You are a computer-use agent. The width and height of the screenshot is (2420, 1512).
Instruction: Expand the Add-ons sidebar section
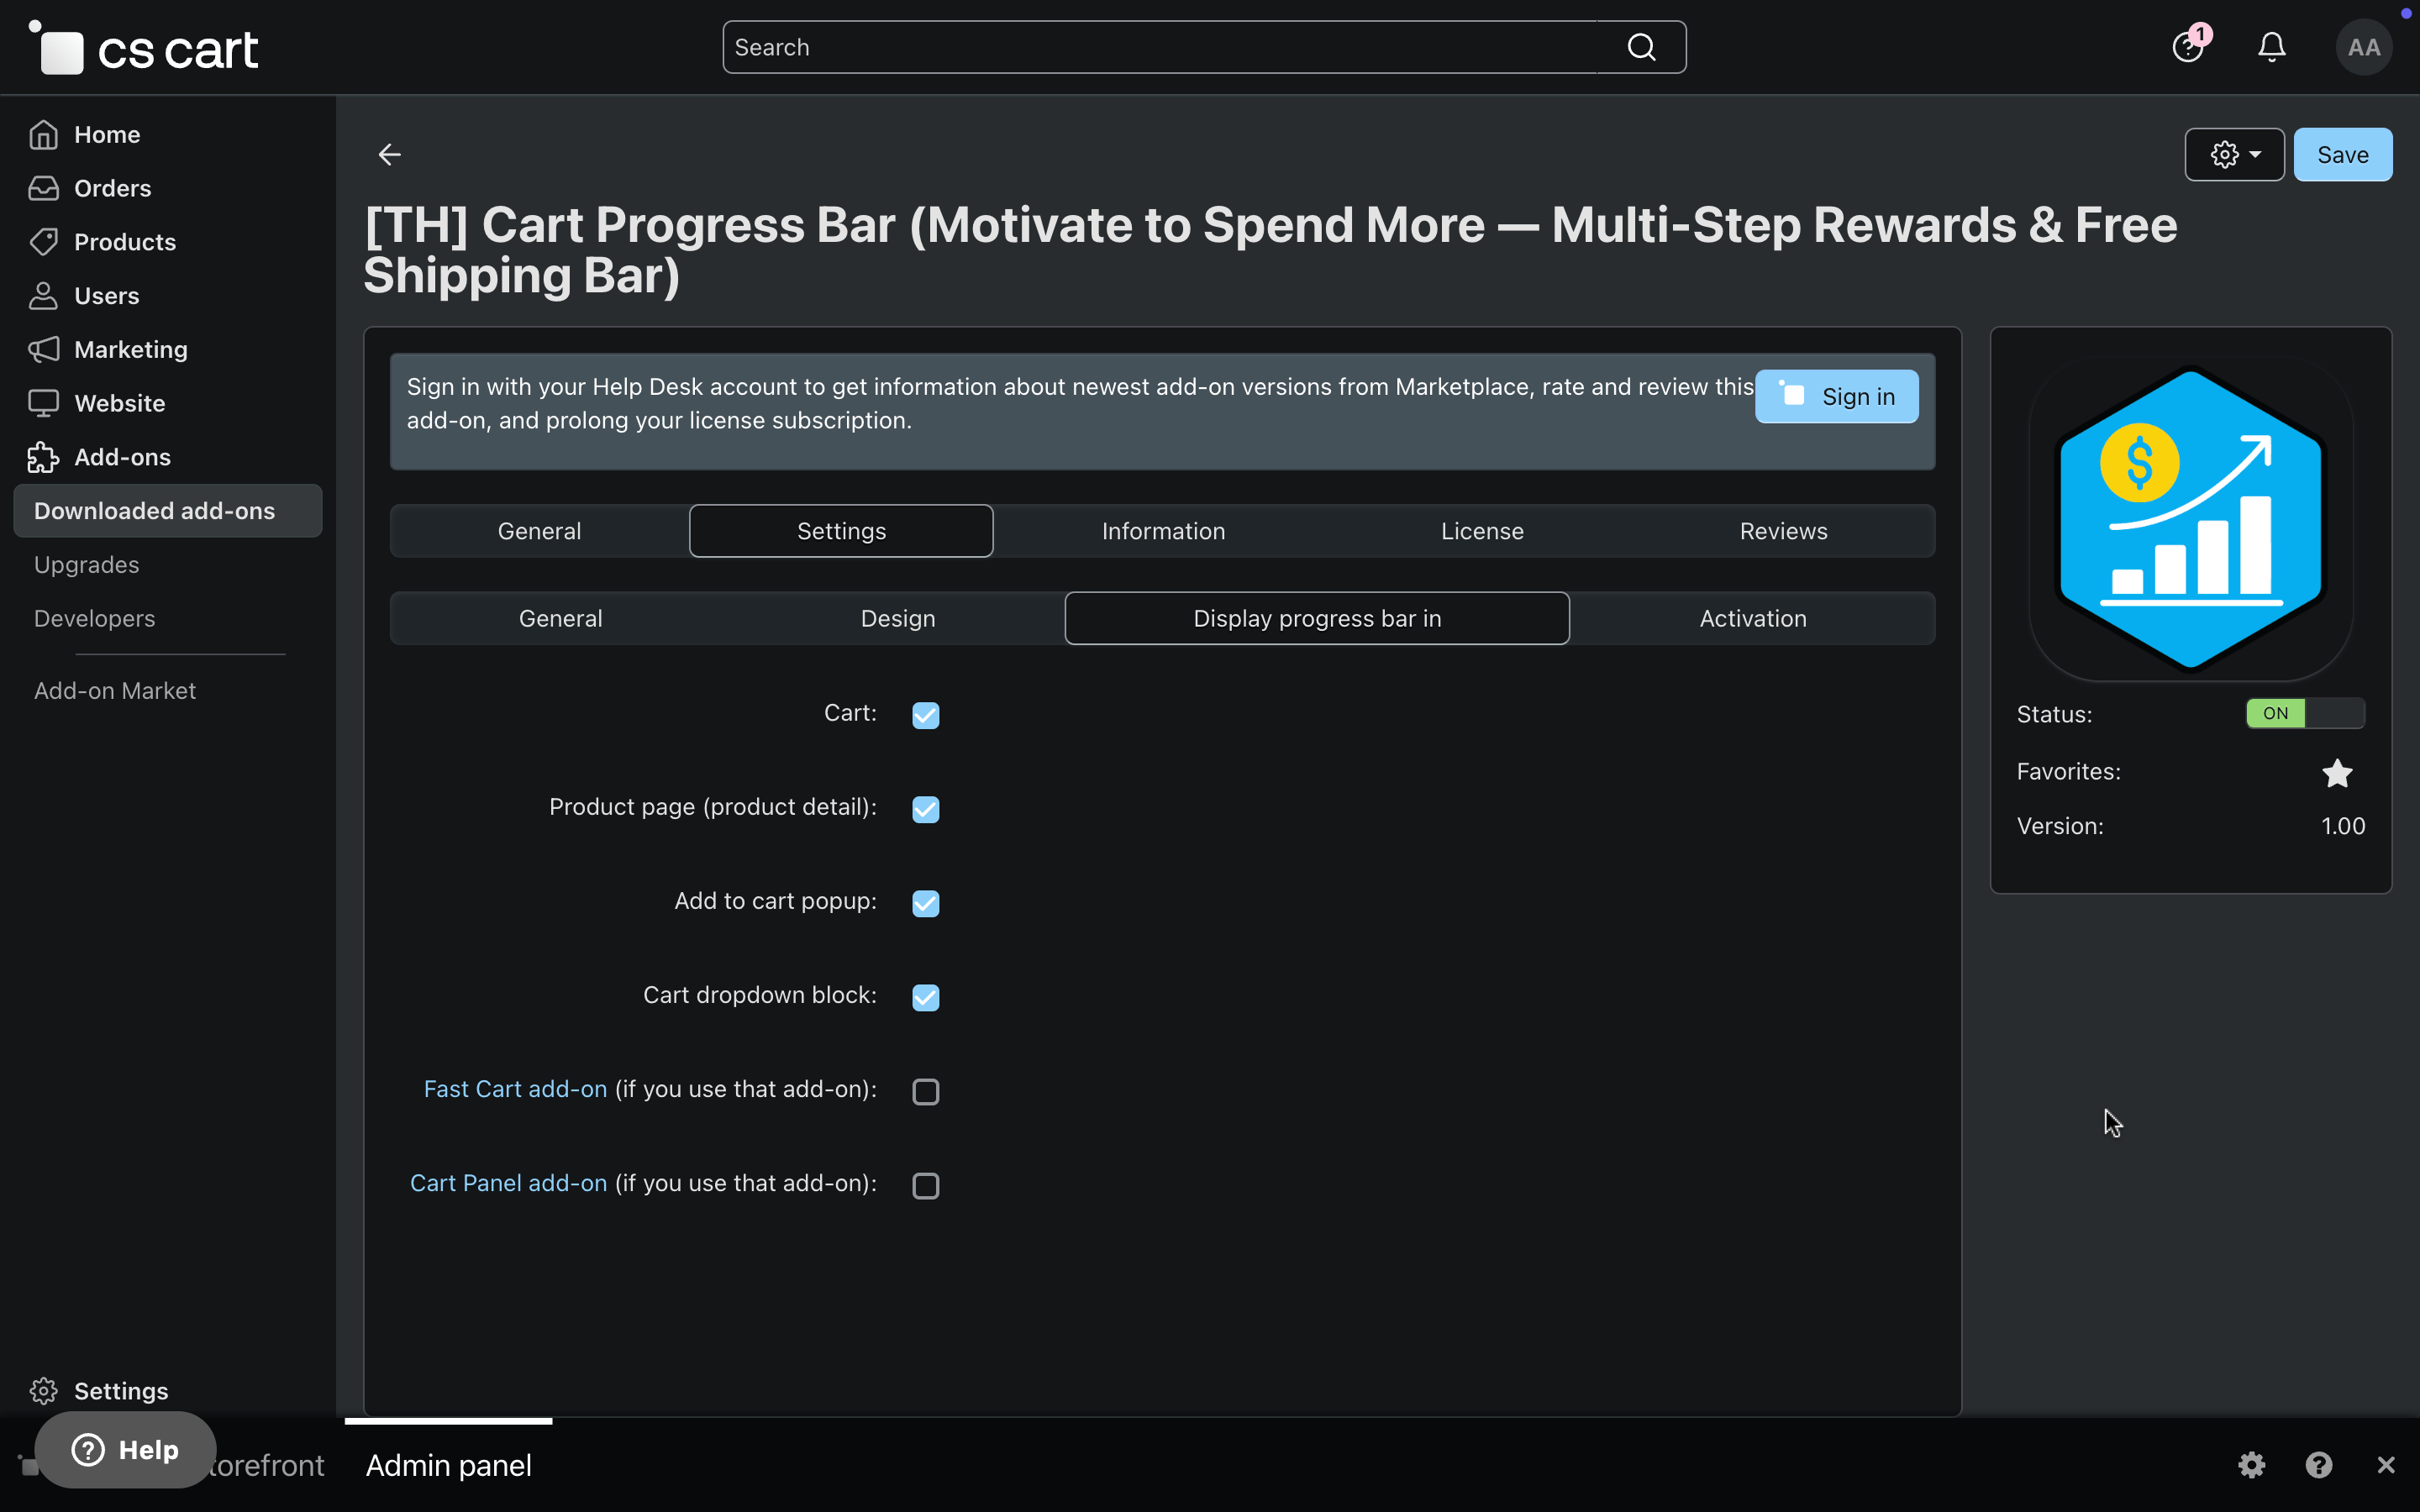pyautogui.click(x=122, y=457)
